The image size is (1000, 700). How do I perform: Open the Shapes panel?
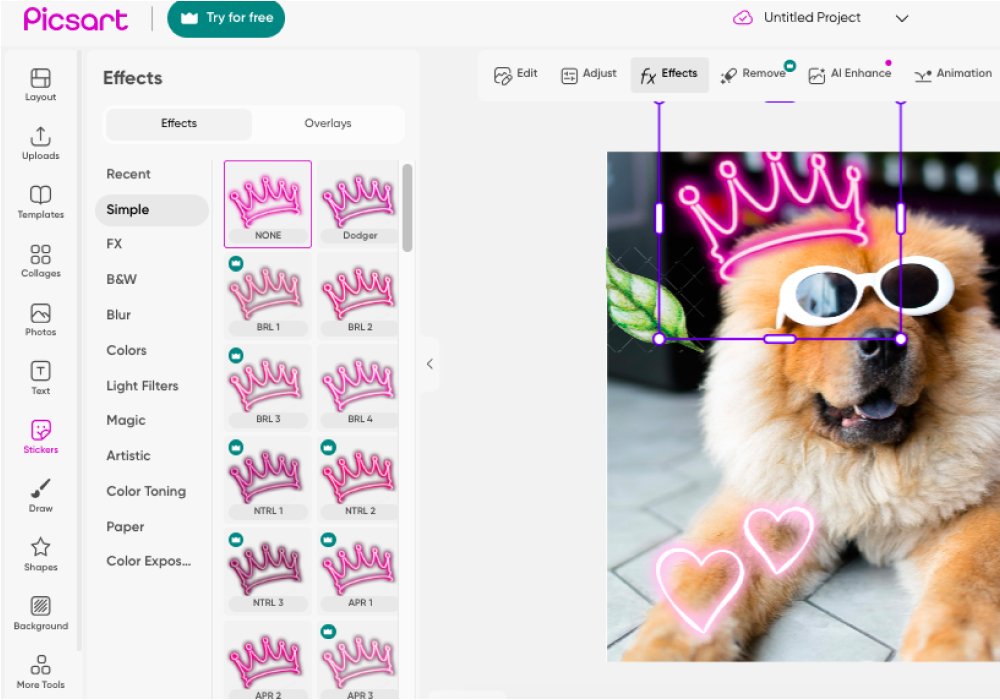click(41, 554)
